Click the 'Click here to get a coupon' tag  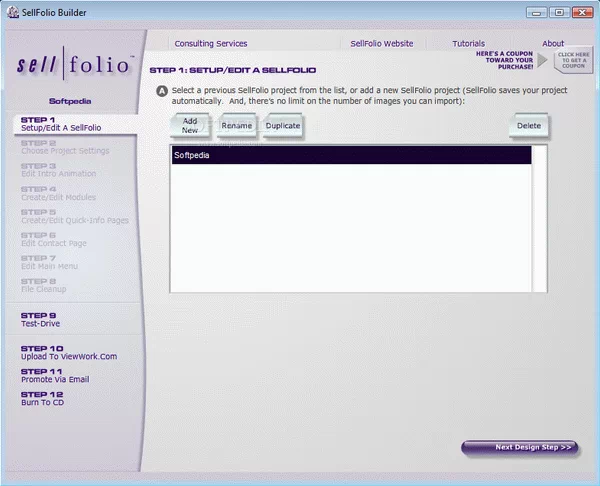(x=573, y=60)
